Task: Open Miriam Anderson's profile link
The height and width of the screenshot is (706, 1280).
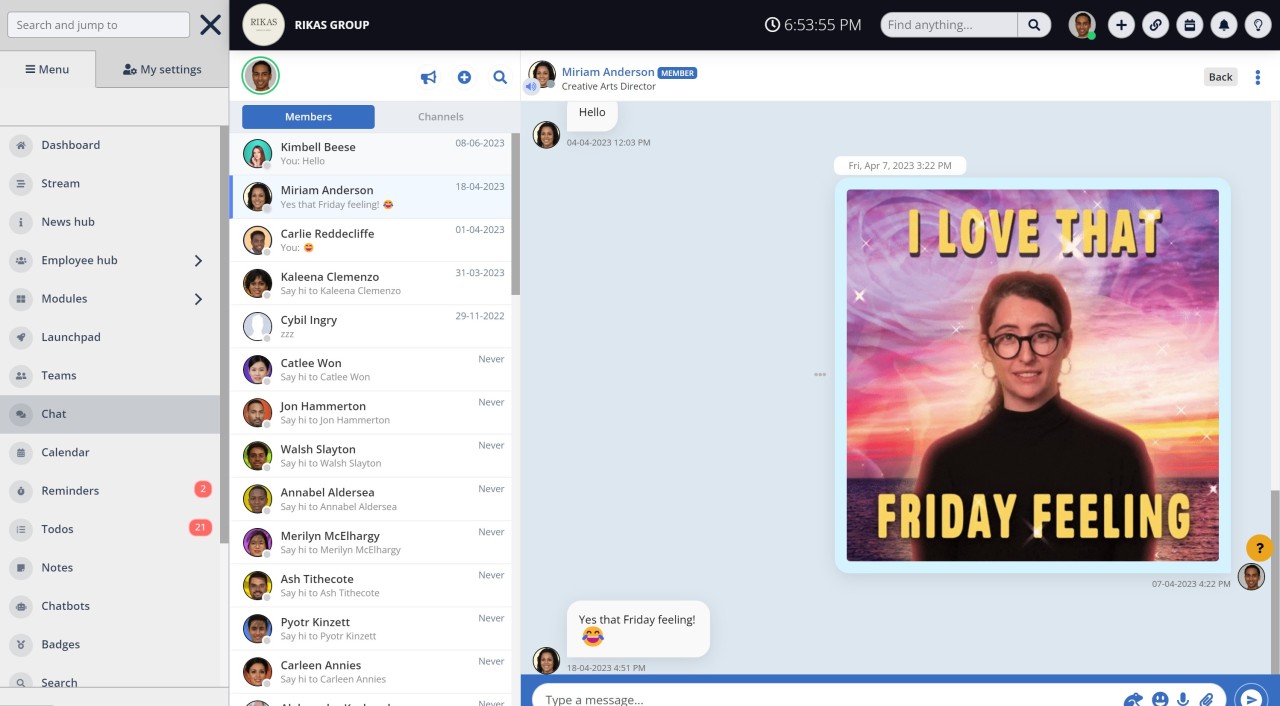Action: point(610,72)
